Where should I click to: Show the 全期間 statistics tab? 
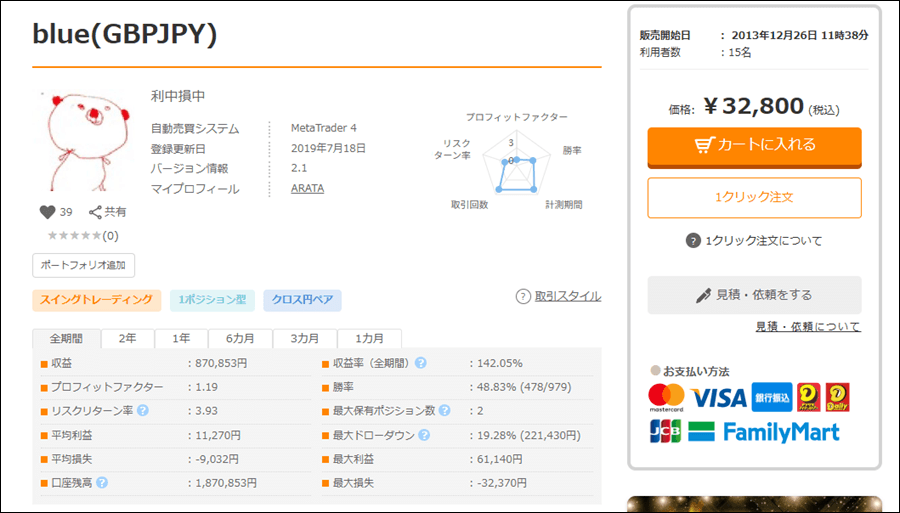pyautogui.click(x=66, y=338)
